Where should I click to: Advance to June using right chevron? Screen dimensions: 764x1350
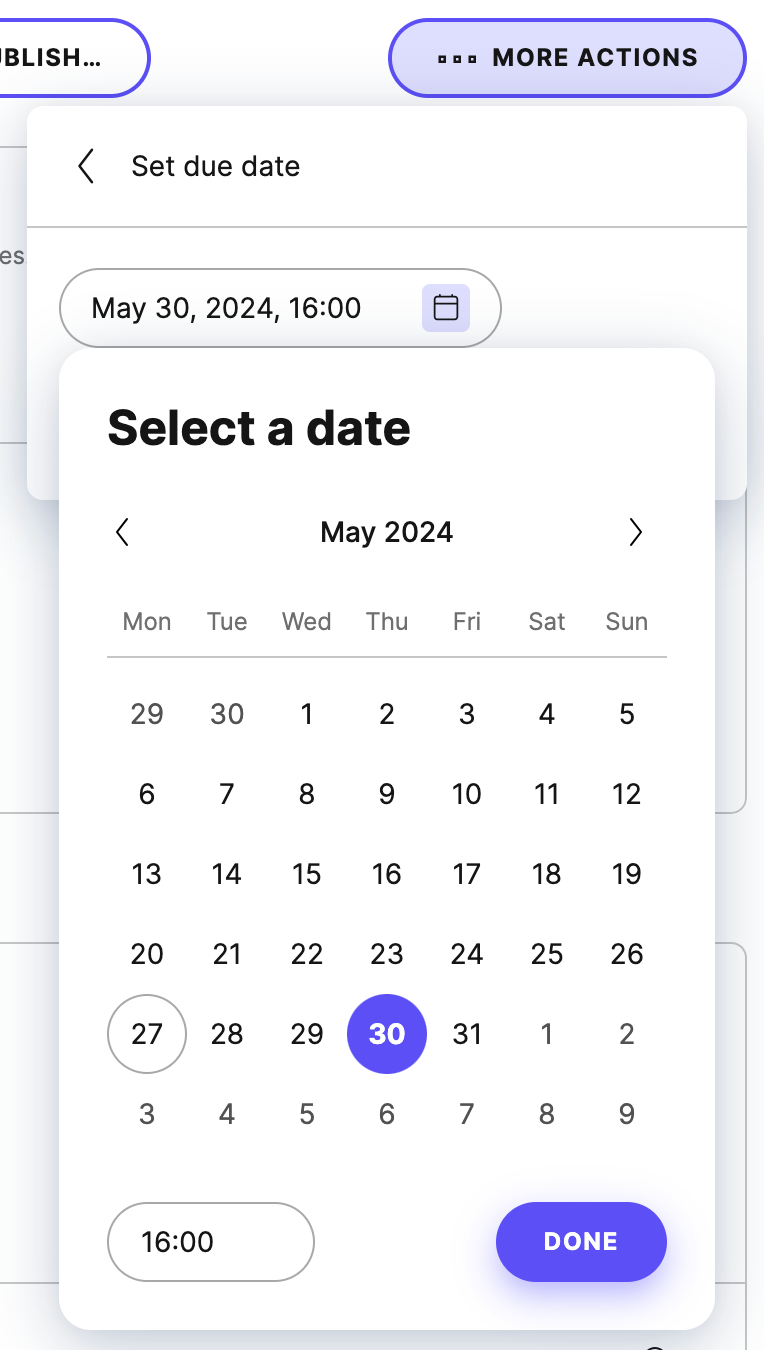click(636, 532)
